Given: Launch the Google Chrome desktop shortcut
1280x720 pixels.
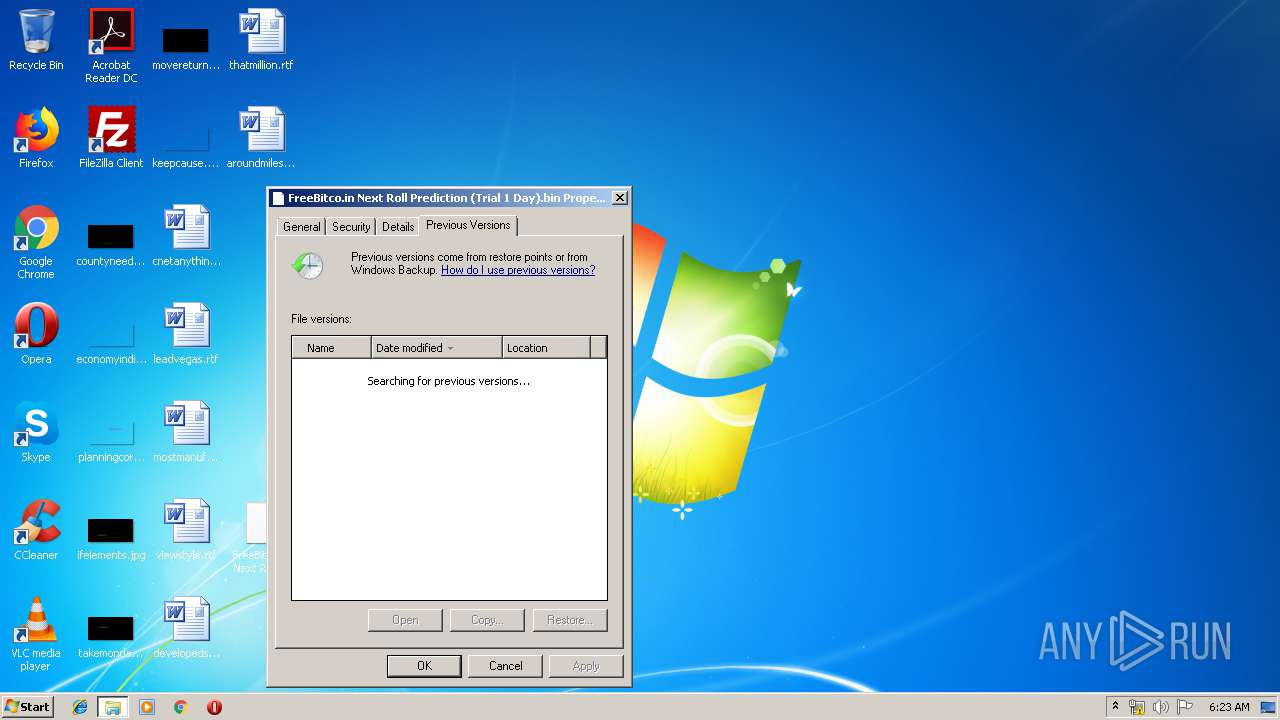Looking at the screenshot, I should click(x=36, y=242).
